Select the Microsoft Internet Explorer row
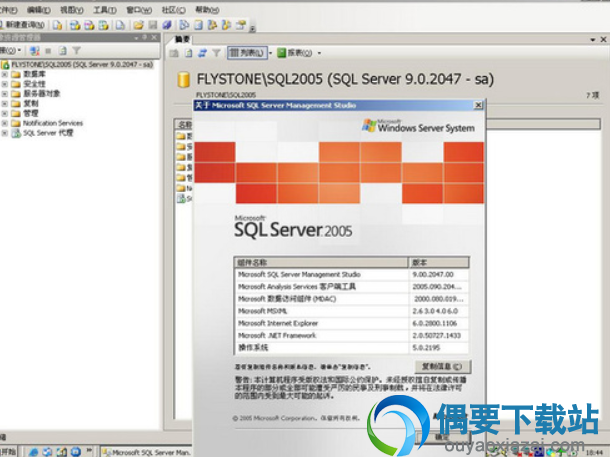The height and width of the screenshot is (457, 610). pos(352,323)
